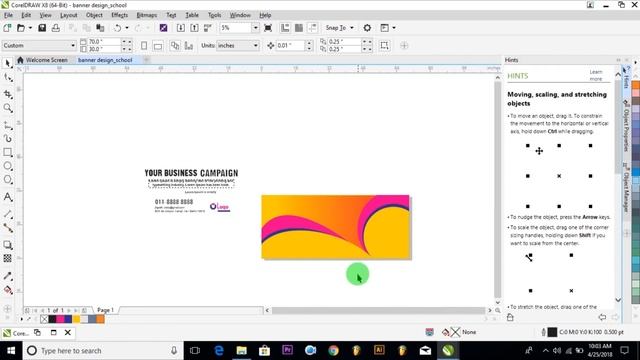
Task: Select the Interactive Fill tool
Action: point(7,290)
